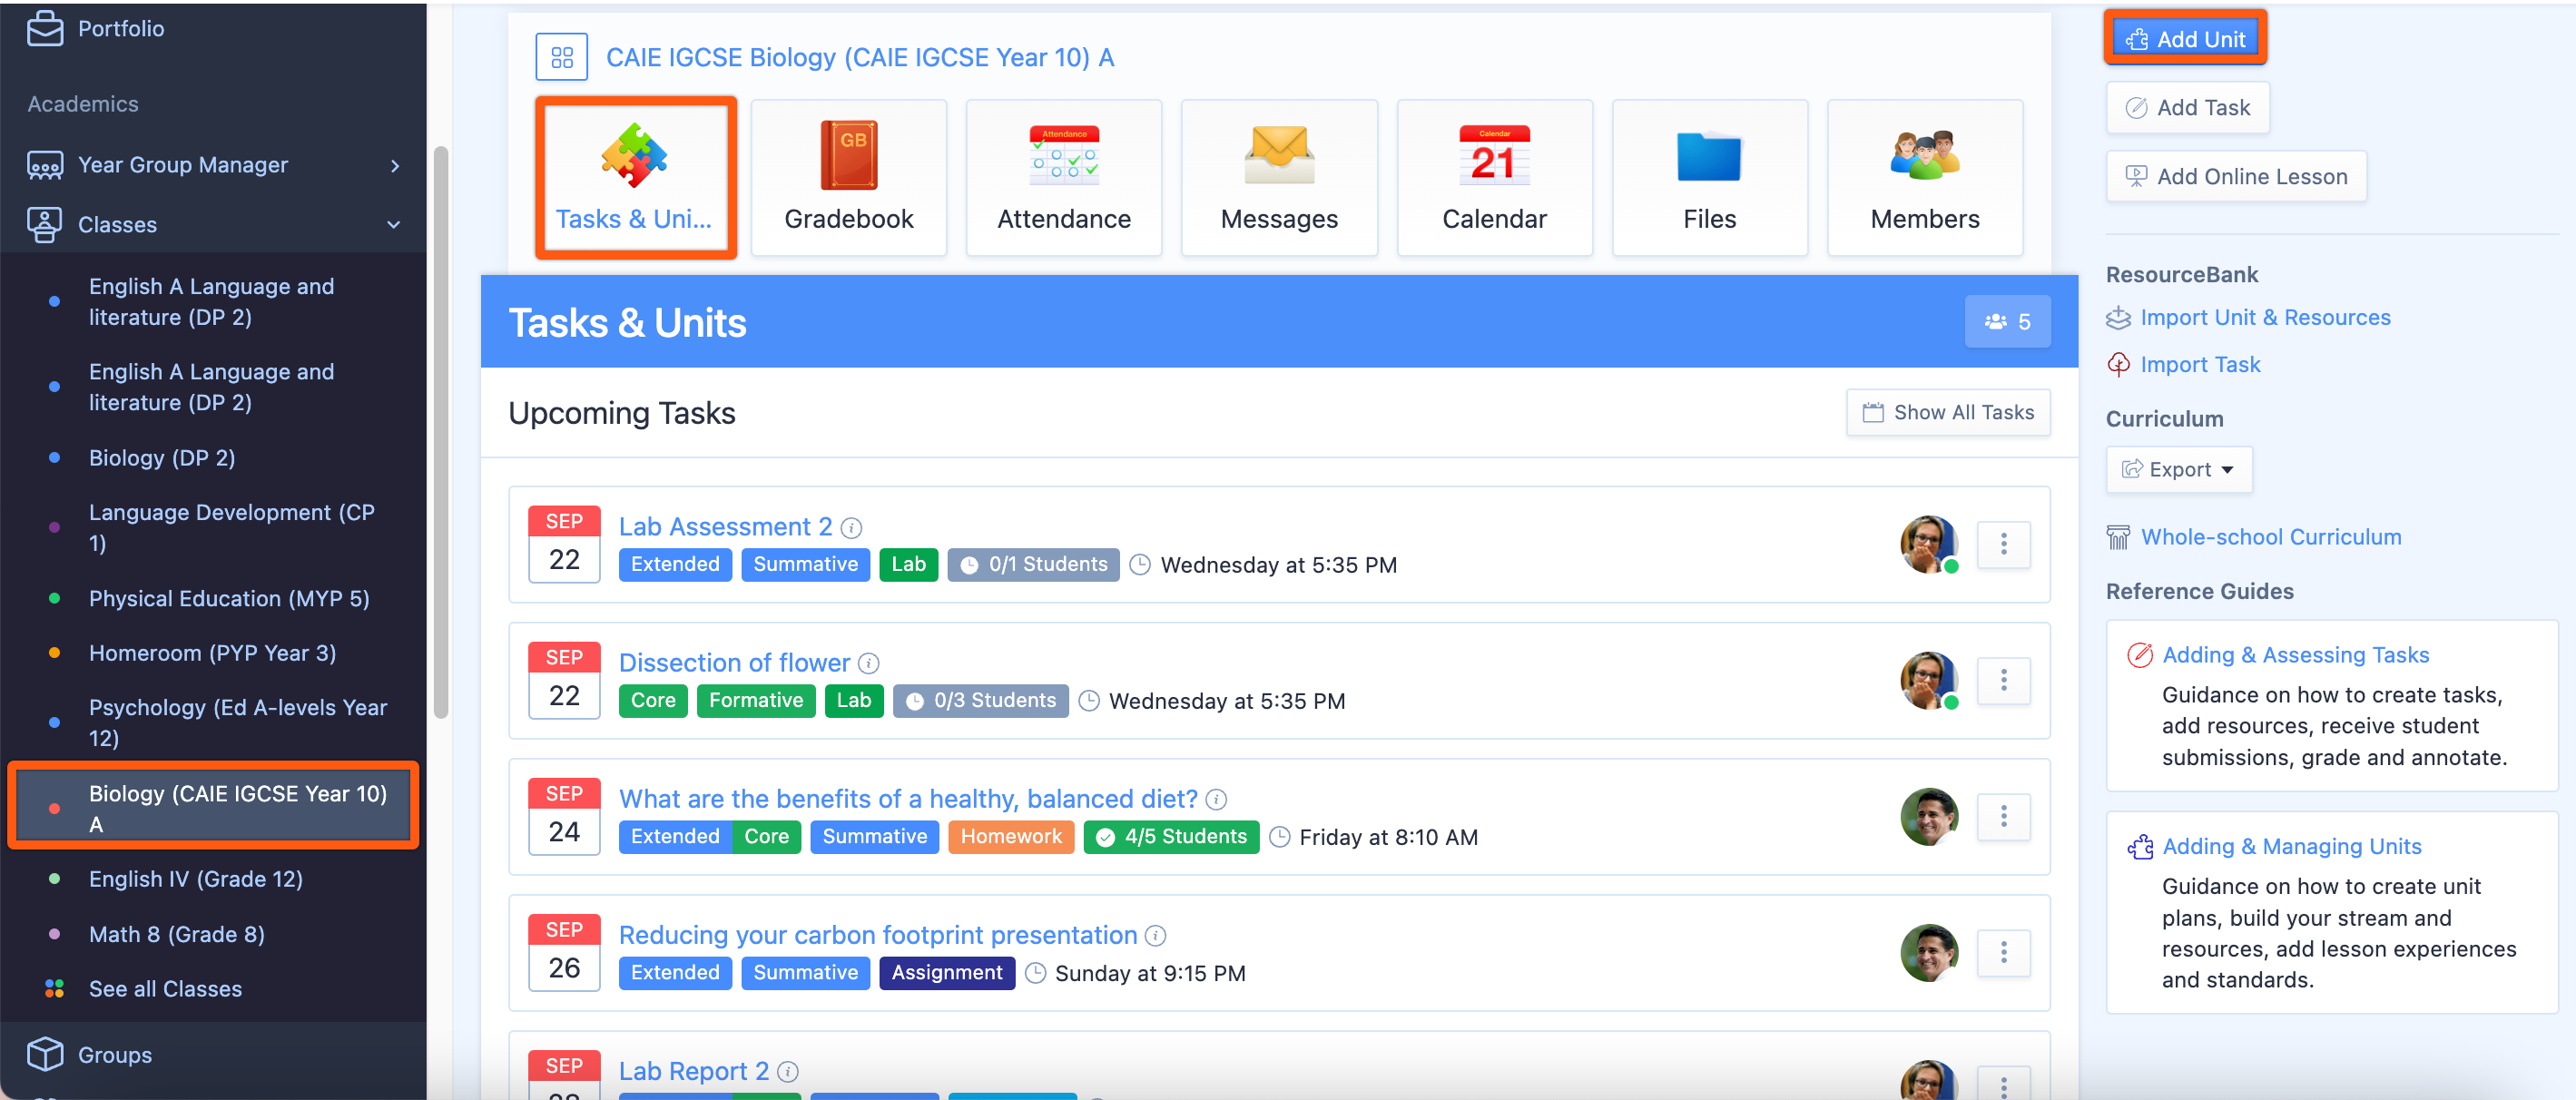Open the Attendance icon tile
The width and height of the screenshot is (2576, 1100).
[1063, 177]
